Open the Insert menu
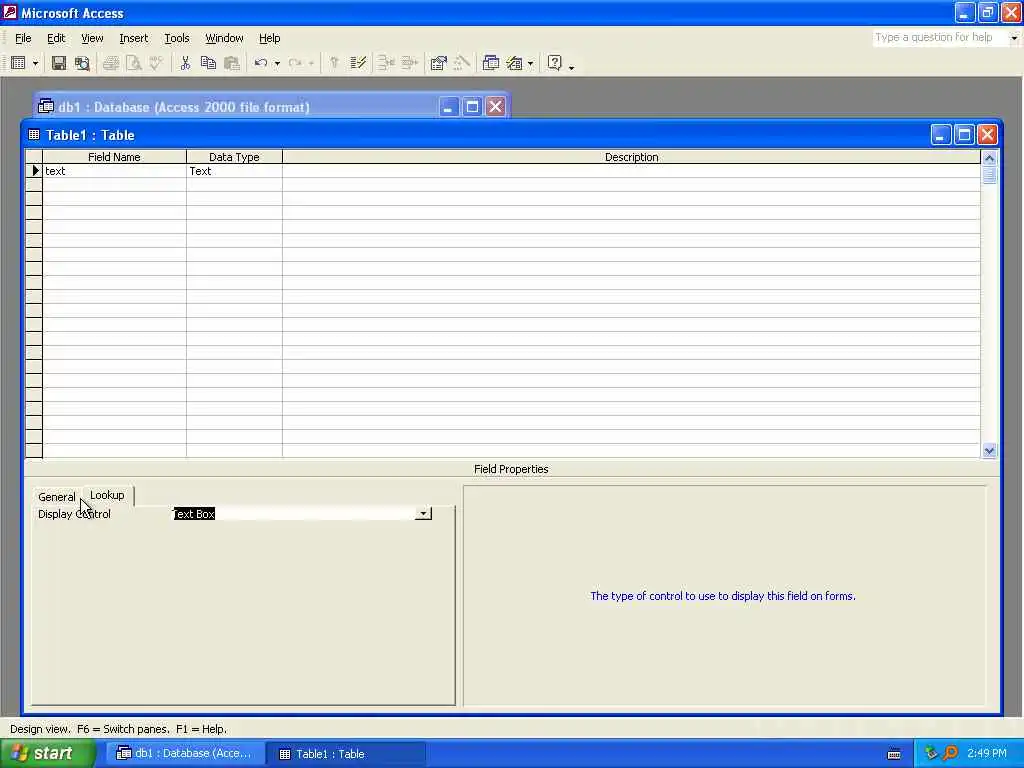The height and width of the screenshot is (768, 1024). 134,38
